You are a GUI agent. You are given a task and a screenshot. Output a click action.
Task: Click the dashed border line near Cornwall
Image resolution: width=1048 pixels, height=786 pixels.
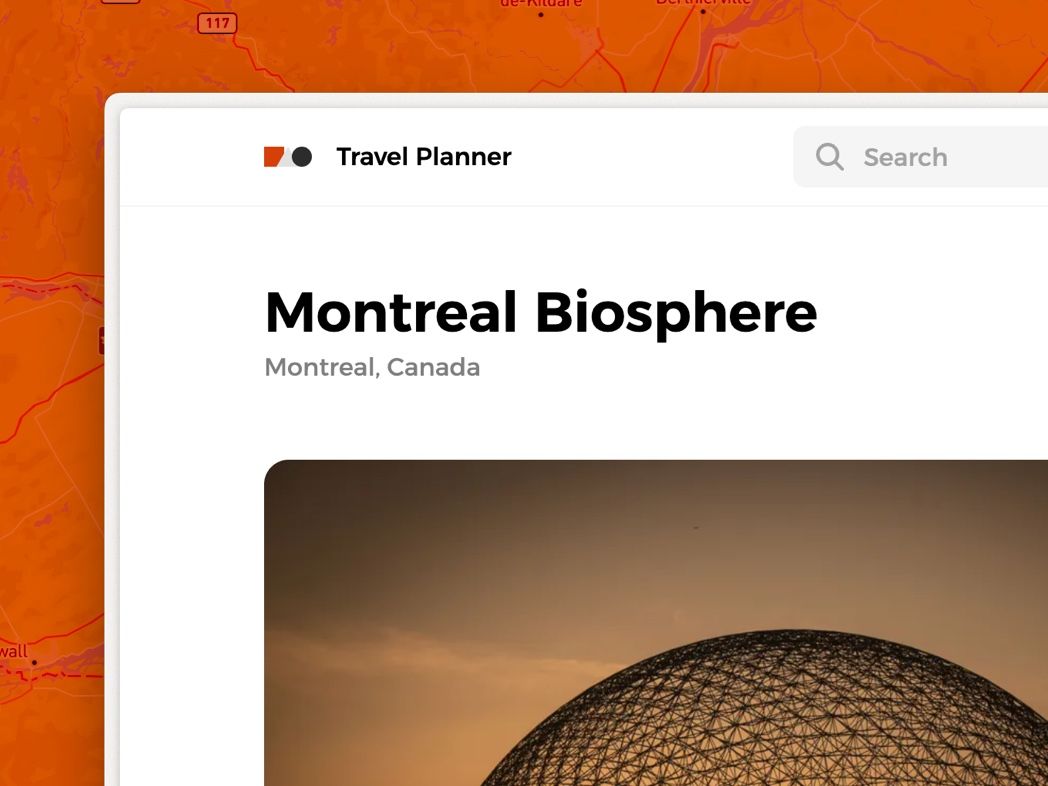click(60, 677)
